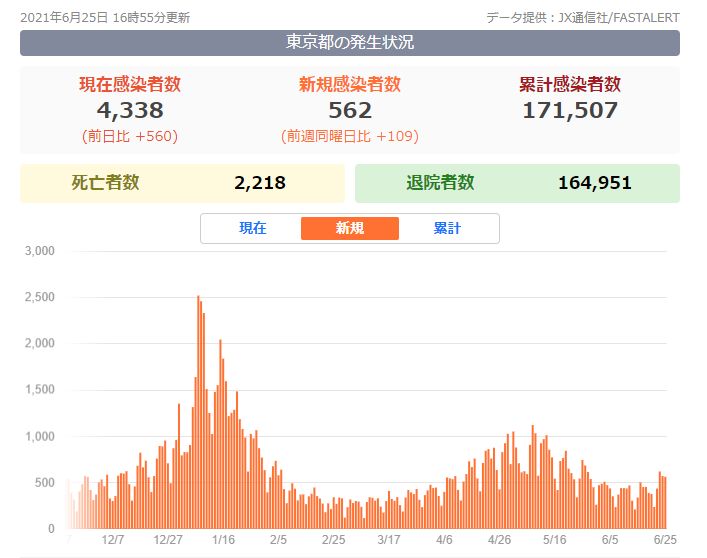Click the 東京都の発生状況 header bar

[350, 43]
